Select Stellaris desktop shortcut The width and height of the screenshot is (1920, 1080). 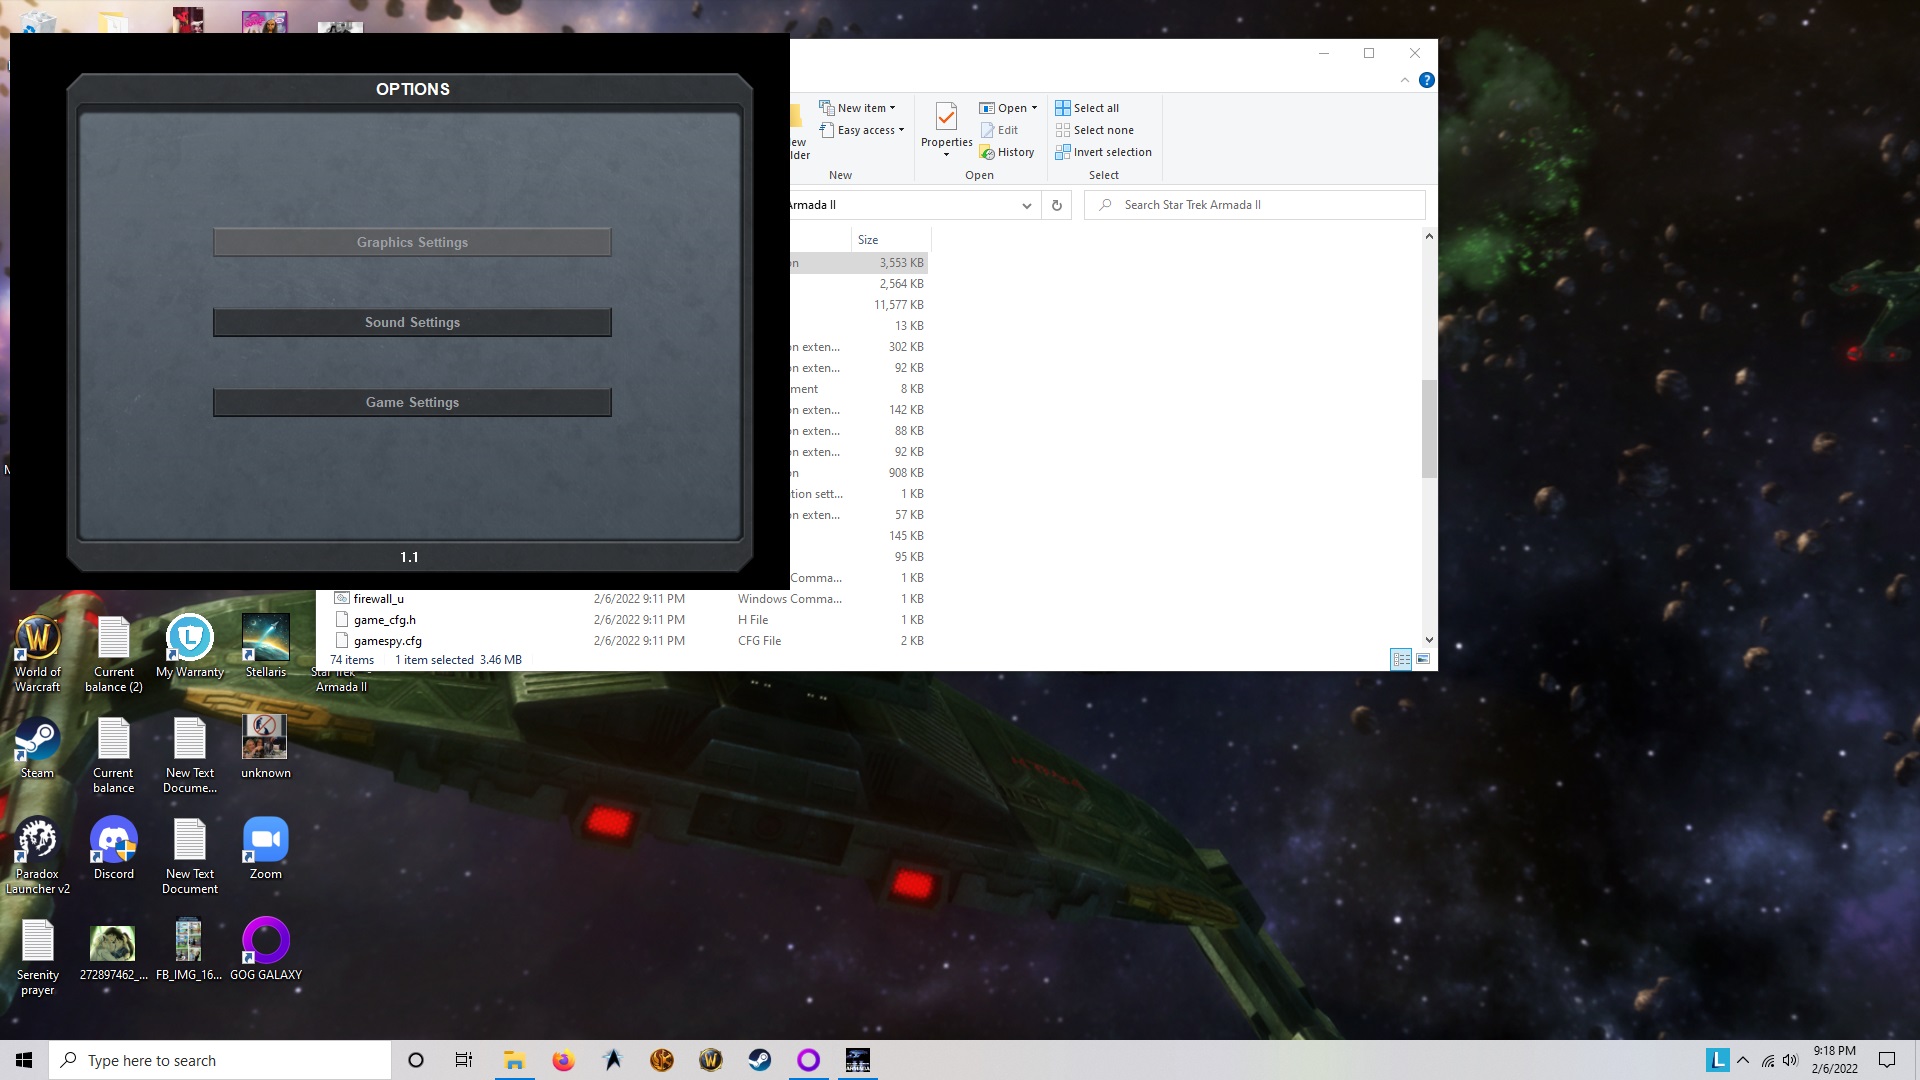coord(266,646)
